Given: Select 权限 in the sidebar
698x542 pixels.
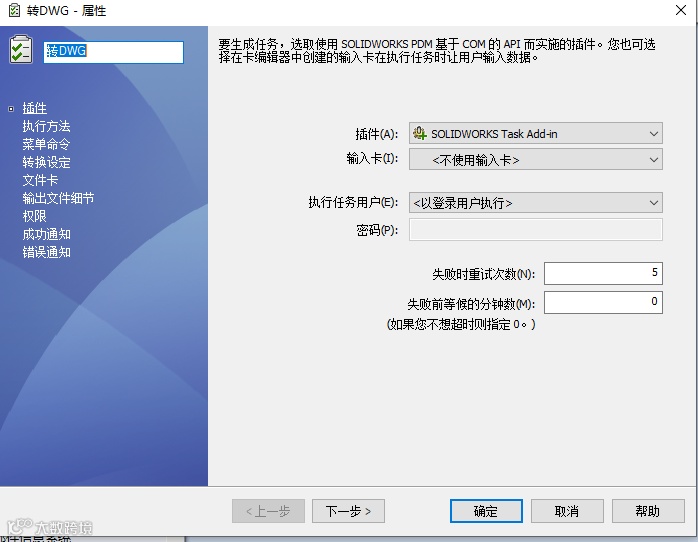Looking at the screenshot, I should pos(34,216).
